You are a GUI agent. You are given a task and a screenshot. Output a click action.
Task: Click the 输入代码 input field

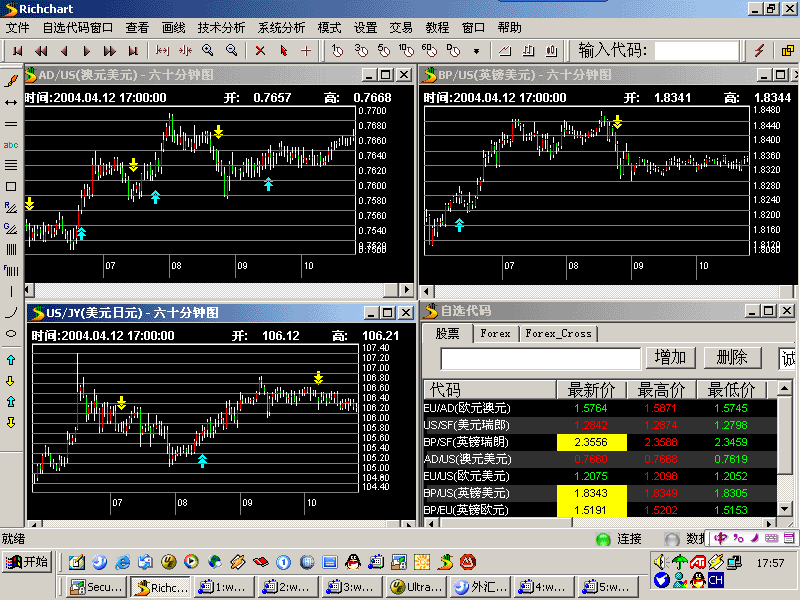[x=696, y=51]
